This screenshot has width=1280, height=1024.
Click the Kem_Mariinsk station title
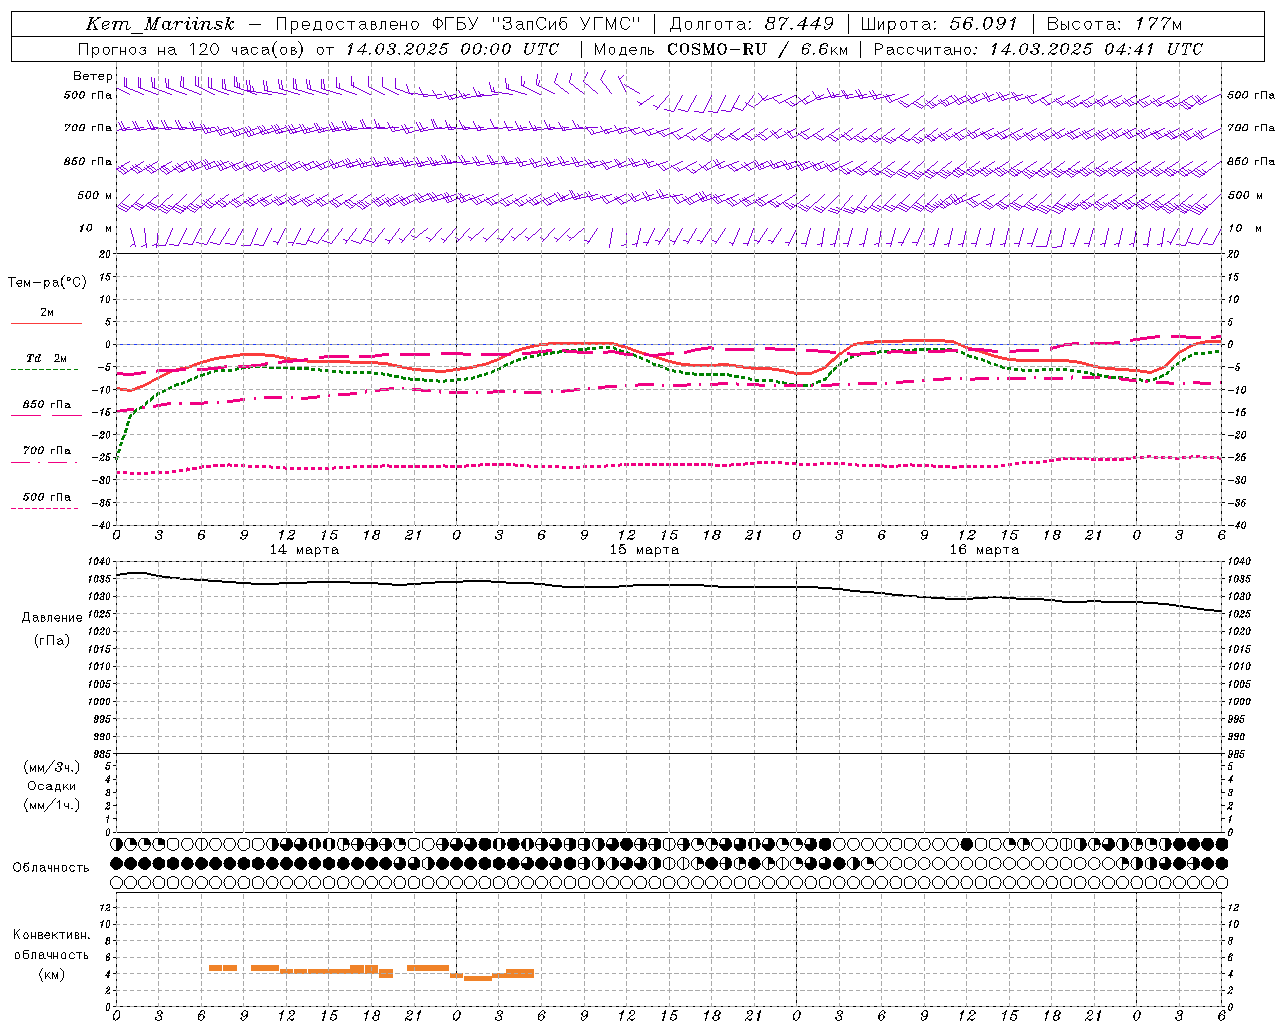coord(160,24)
